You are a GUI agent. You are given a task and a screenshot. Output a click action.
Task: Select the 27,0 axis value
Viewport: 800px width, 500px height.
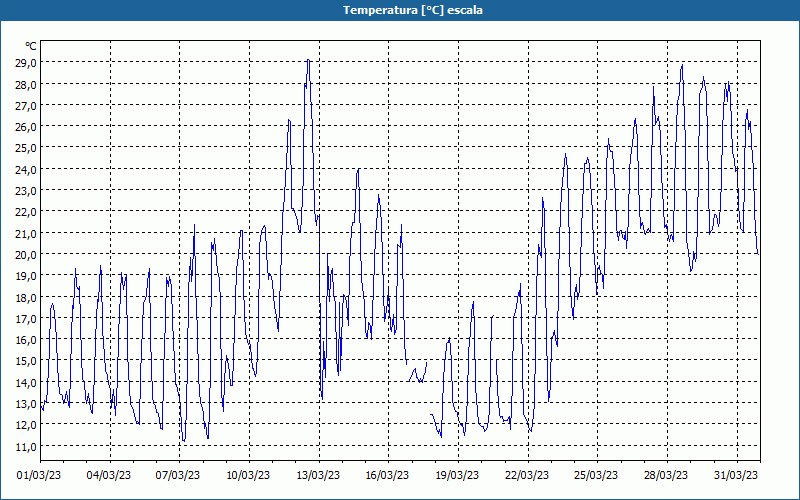click(x=26, y=105)
